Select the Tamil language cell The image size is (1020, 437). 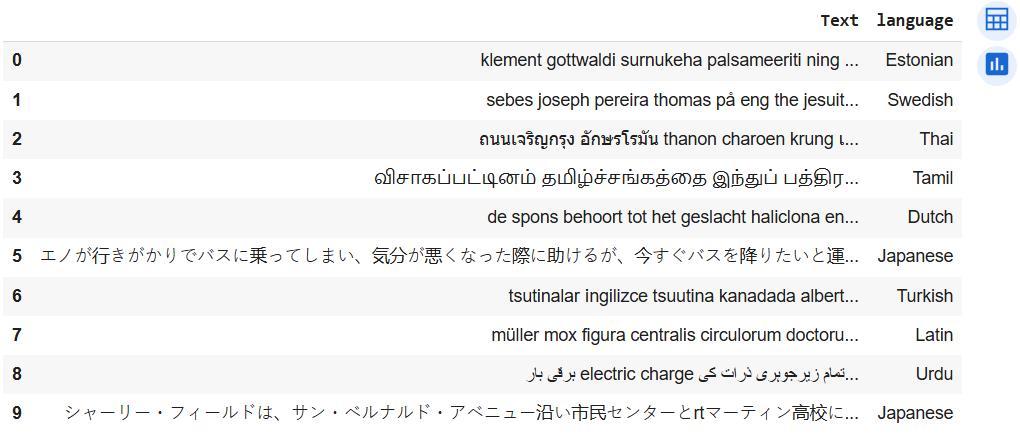click(933, 178)
